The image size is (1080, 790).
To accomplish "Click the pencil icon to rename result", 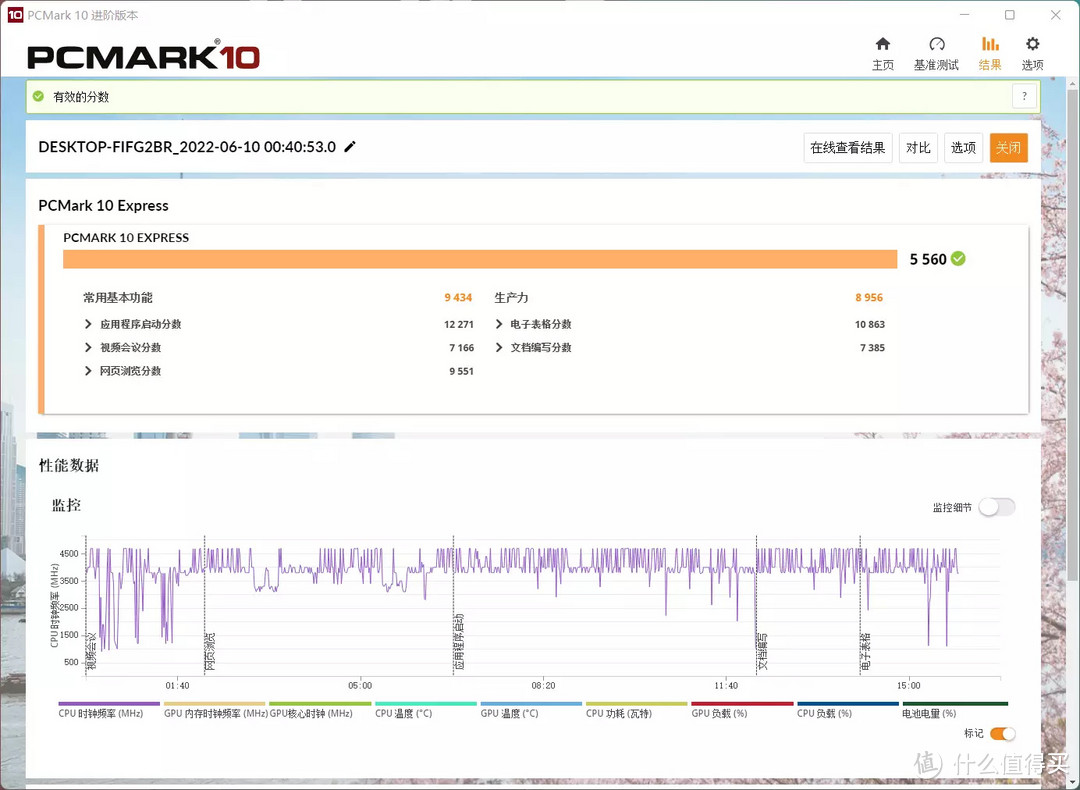I will 350,146.
